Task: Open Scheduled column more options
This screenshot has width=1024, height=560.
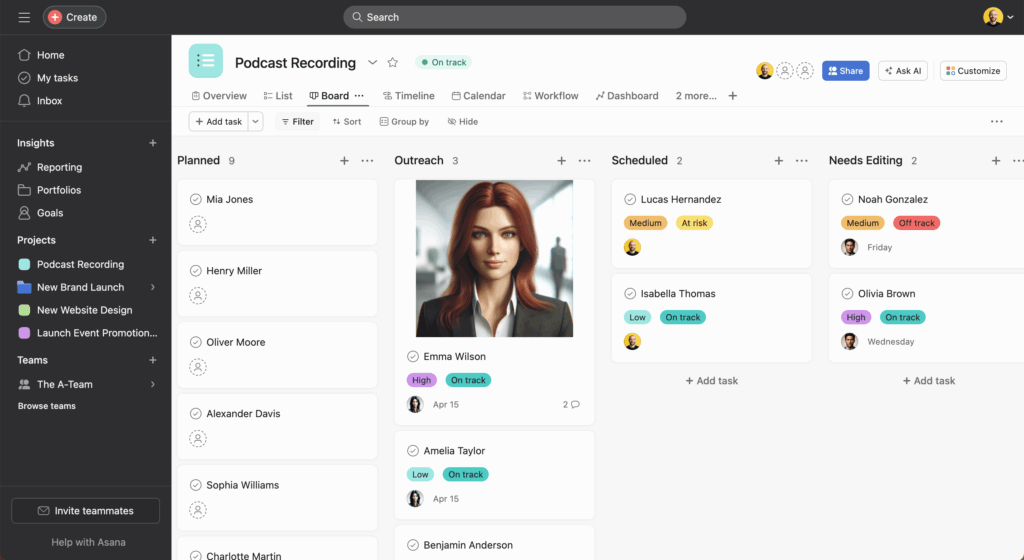Action: pyautogui.click(x=802, y=161)
